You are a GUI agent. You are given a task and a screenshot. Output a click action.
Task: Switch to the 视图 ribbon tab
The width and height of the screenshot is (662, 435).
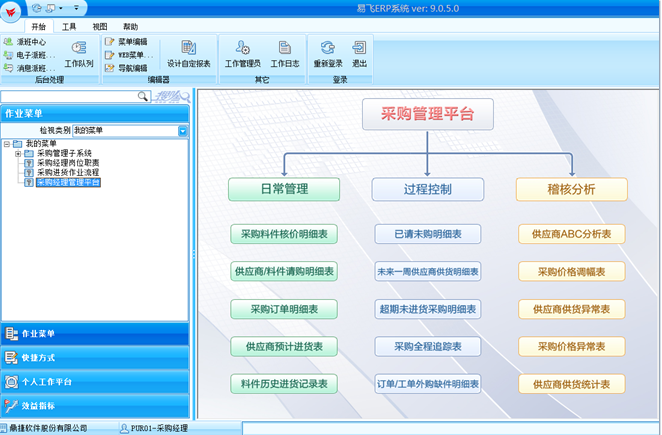[x=100, y=27]
